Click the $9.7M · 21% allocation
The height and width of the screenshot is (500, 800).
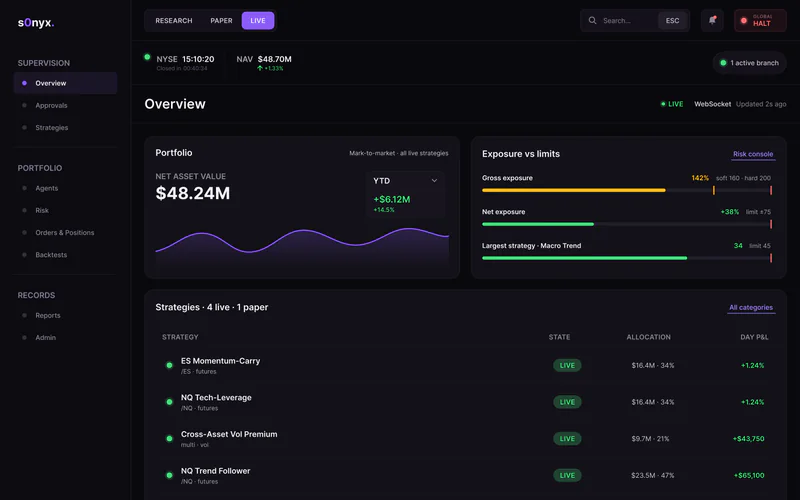click(x=650, y=439)
